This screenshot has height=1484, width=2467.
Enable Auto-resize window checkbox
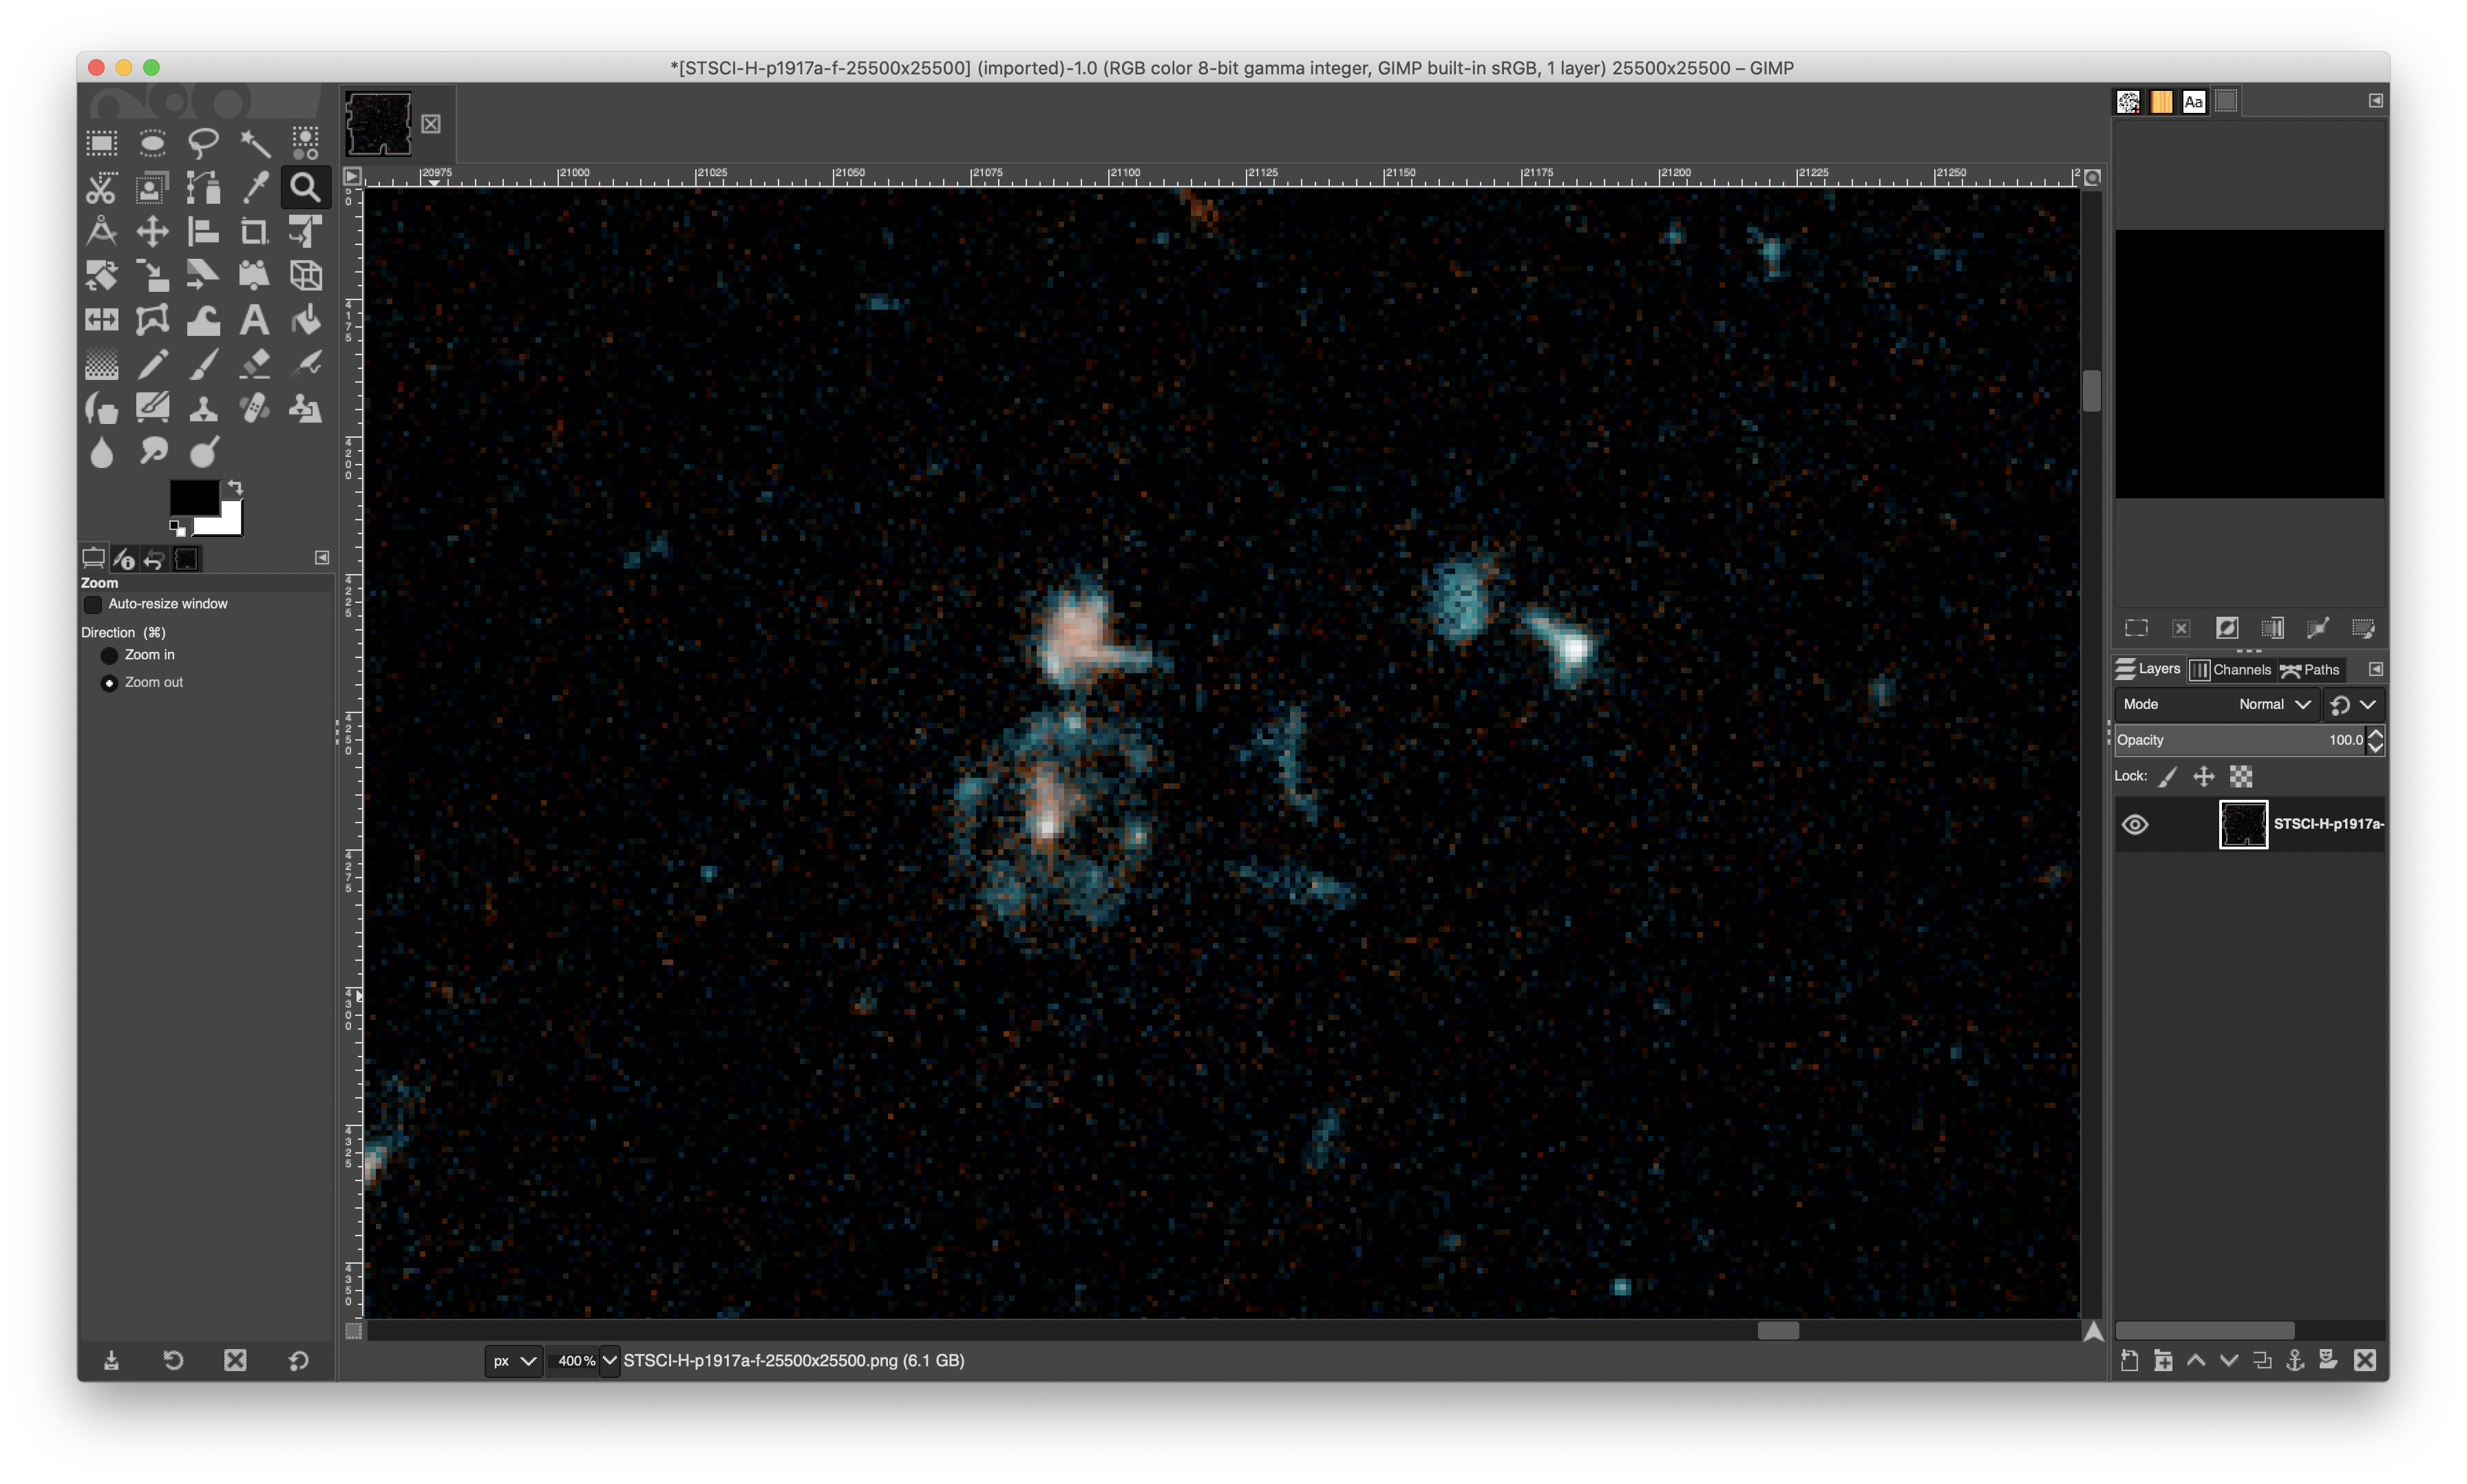click(93, 604)
